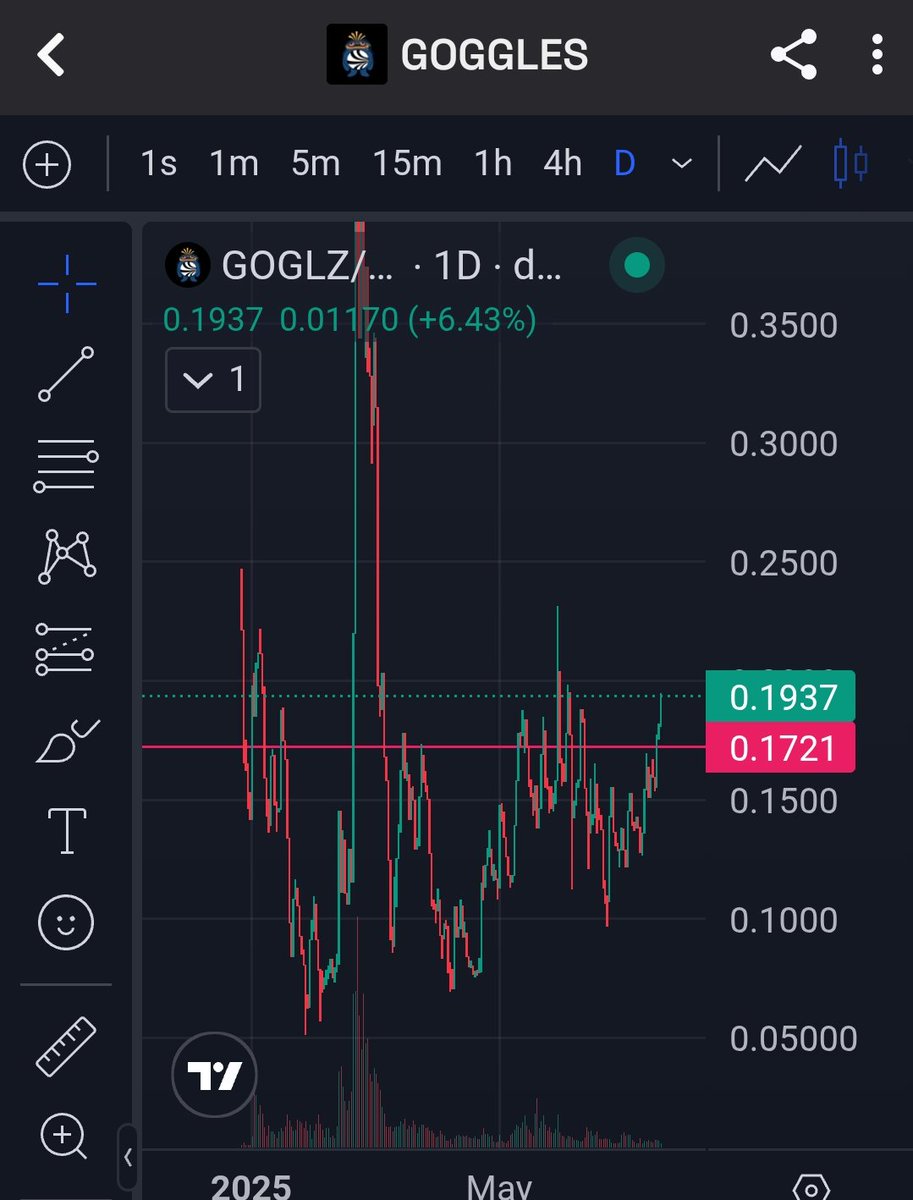Viewport: 913px width, 1200px height.
Task: Select the candlestick chart type
Action: (850, 163)
